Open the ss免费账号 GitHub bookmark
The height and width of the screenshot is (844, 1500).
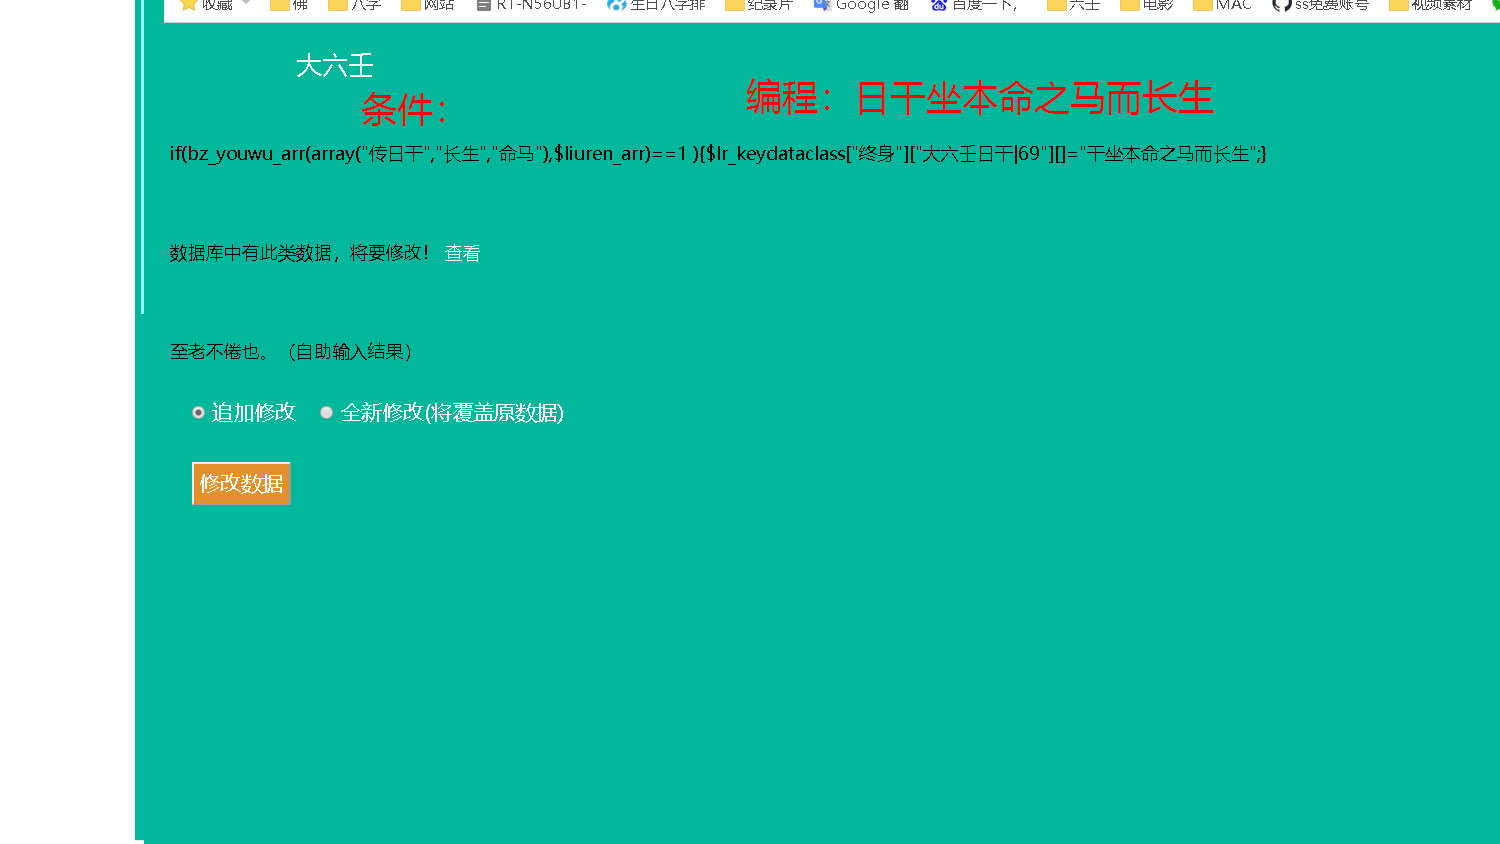1320,5
